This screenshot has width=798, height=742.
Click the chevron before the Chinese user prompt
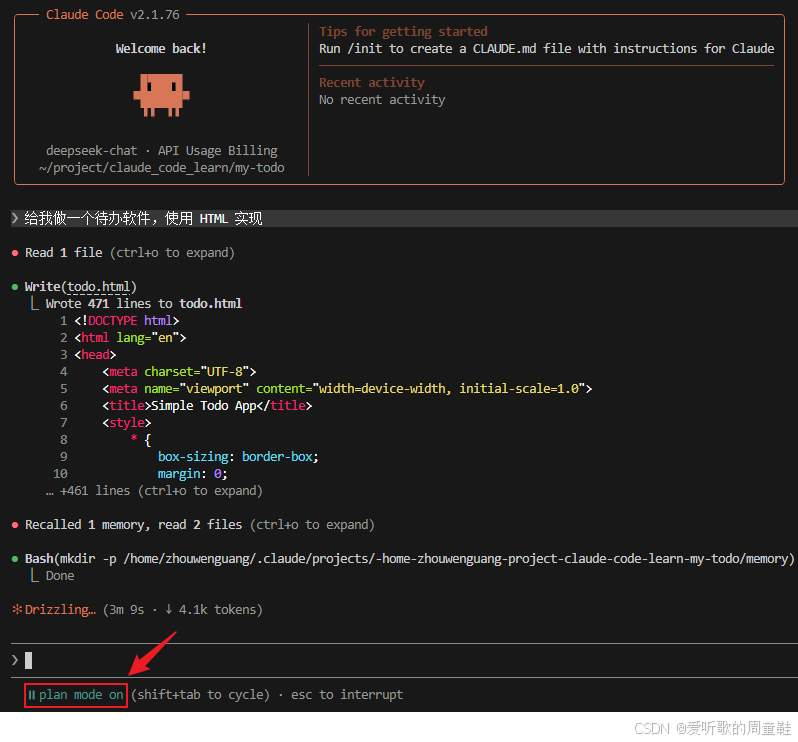pos(15,218)
